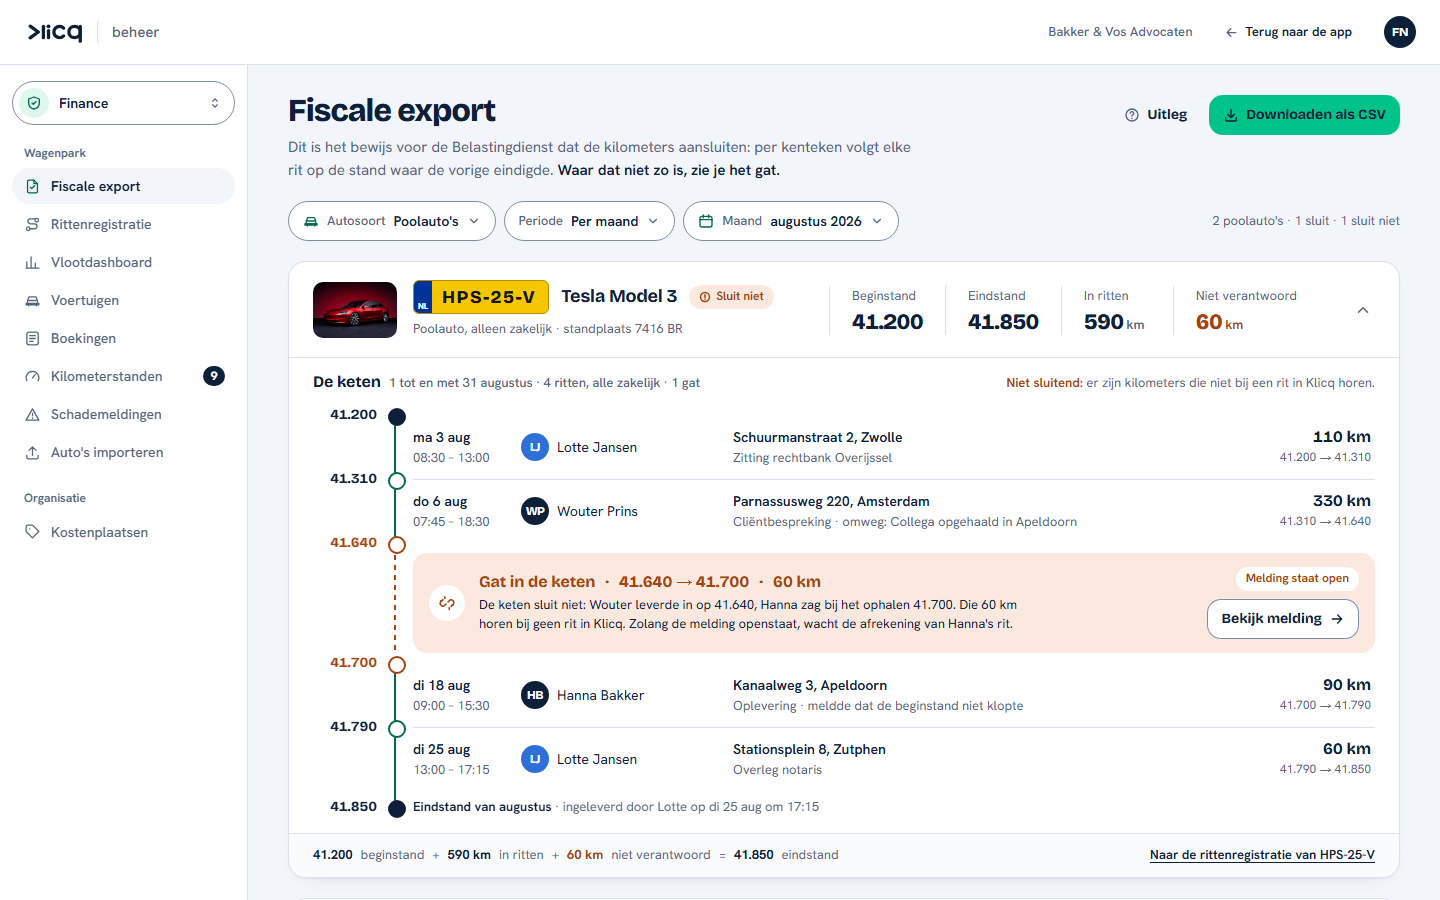Open the Maand augustus 2026 dropdown

(791, 221)
